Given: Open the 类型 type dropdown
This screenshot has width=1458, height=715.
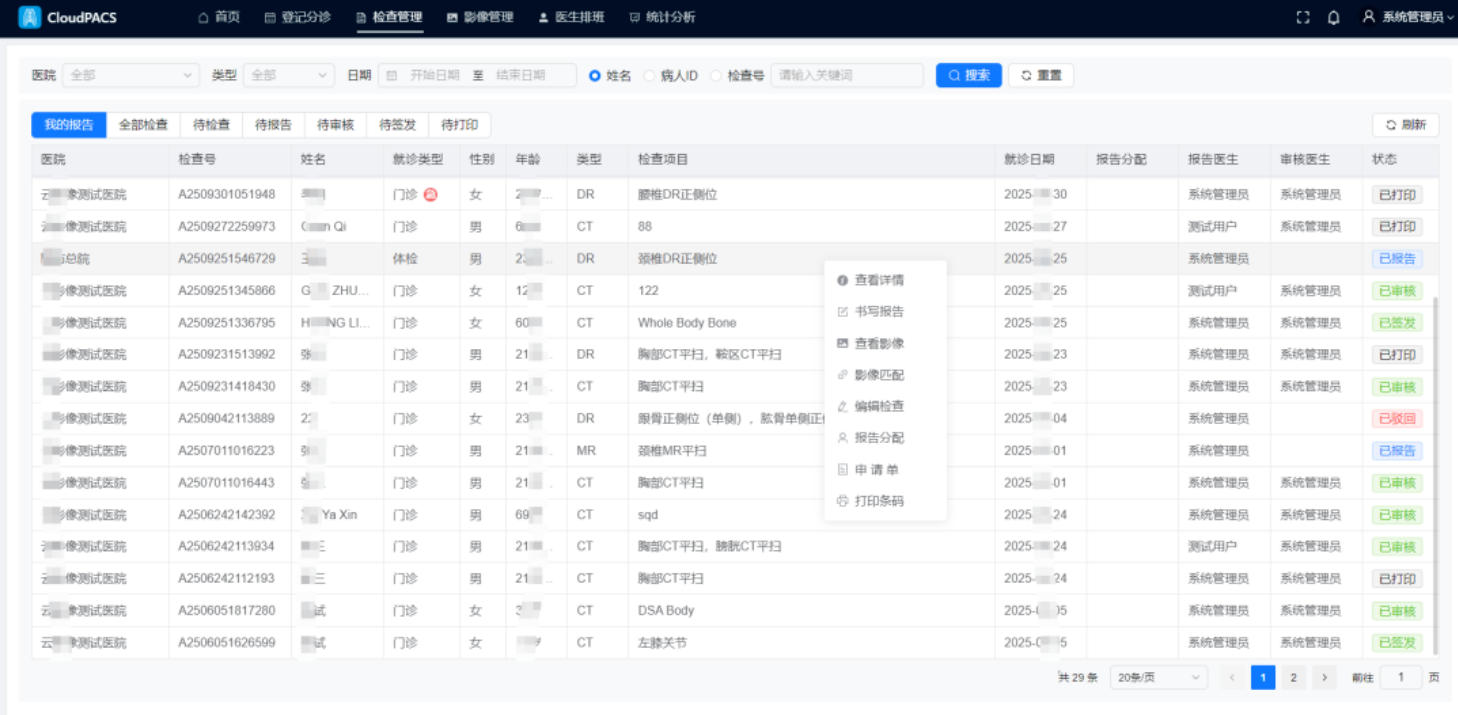Looking at the screenshot, I should click(289, 75).
